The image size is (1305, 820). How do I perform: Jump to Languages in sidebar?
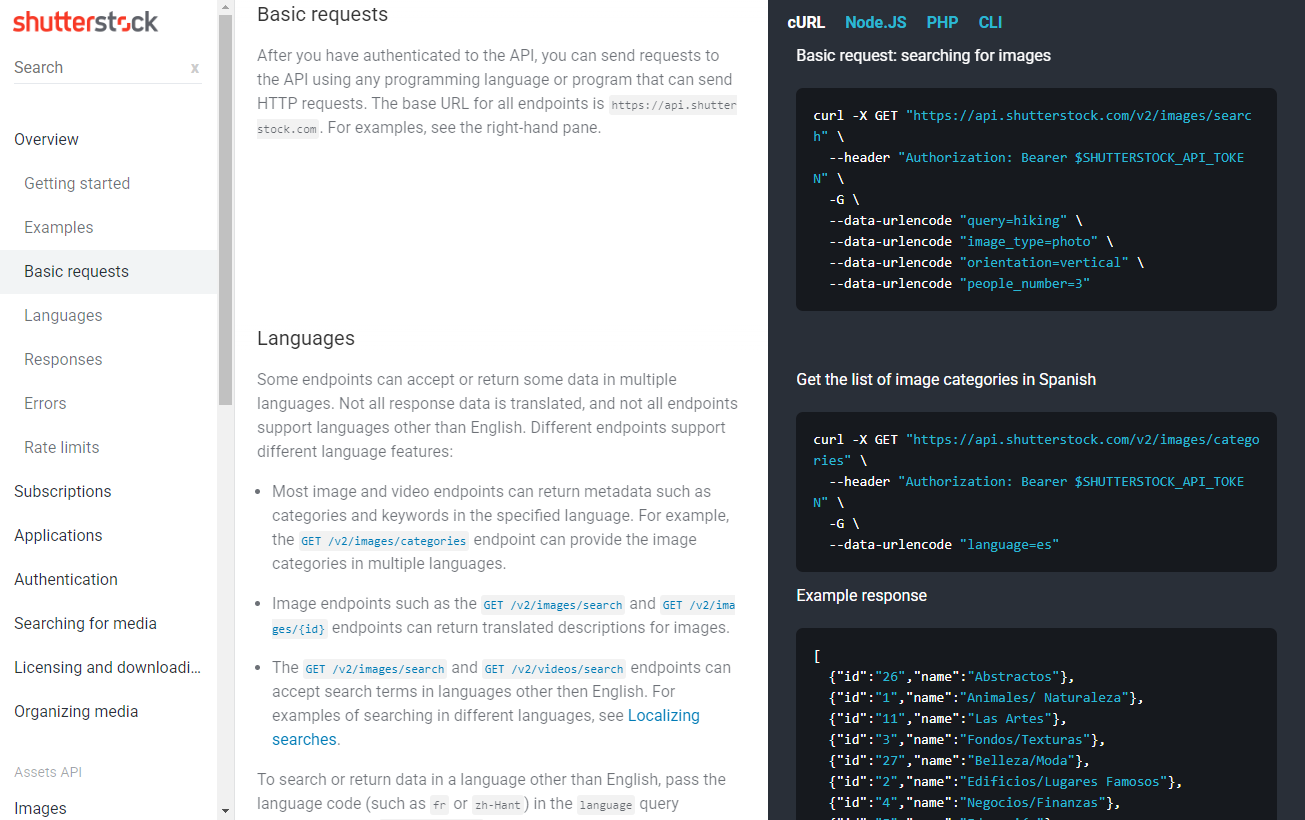[63, 315]
